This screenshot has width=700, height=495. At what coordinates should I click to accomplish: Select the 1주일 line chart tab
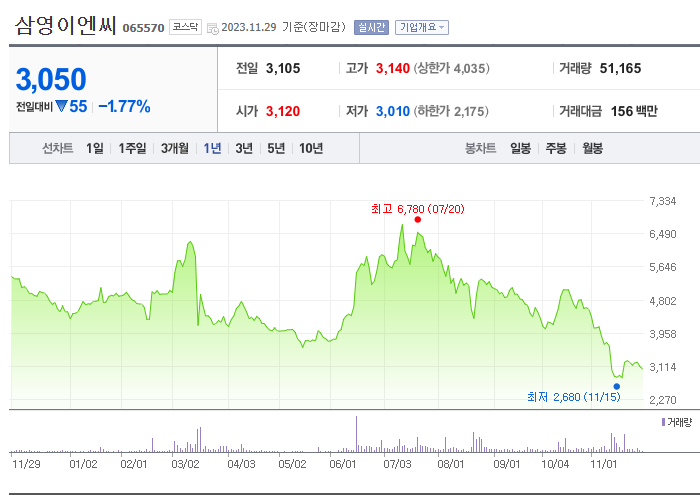pyautogui.click(x=132, y=148)
